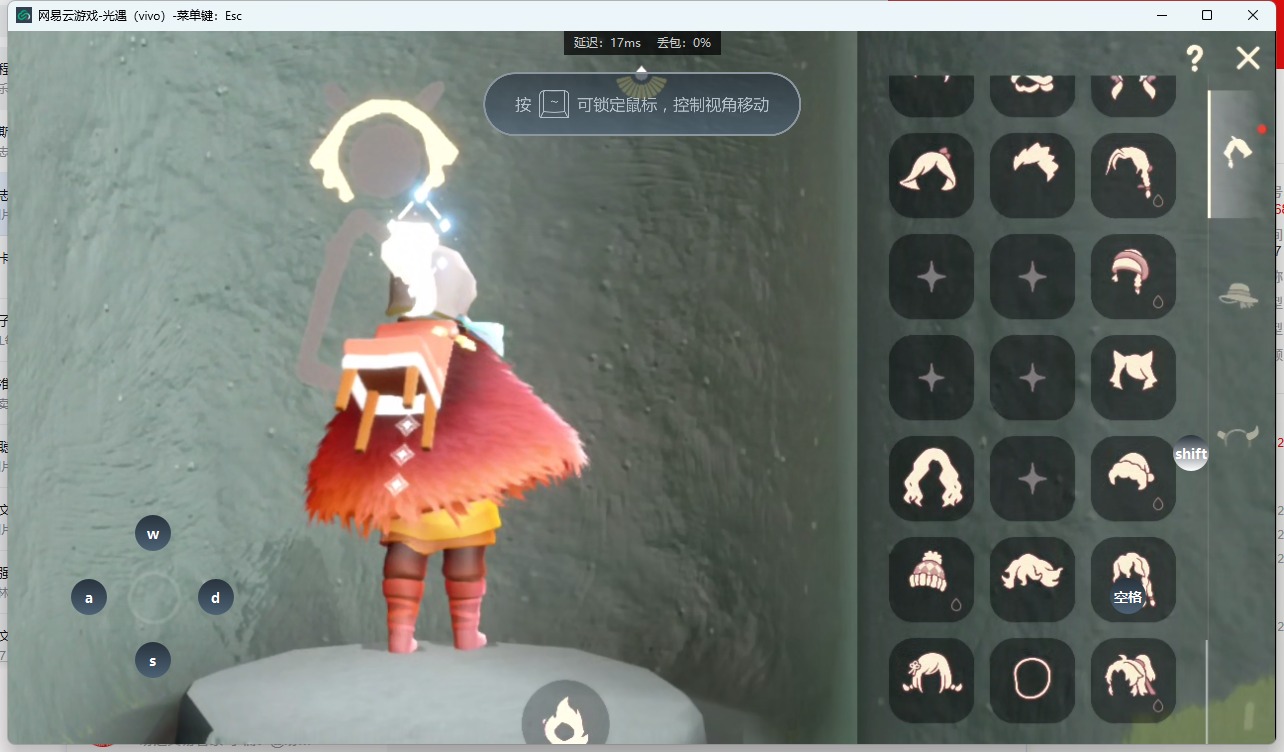Click the locked star slot directly above long wavy hairstyle
This screenshot has width=1284, height=752.
click(x=931, y=377)
